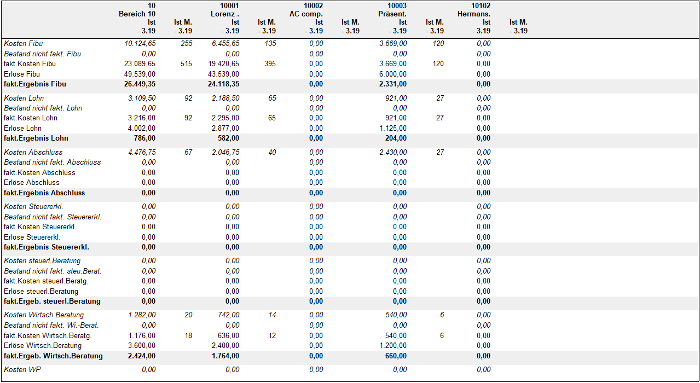The height and width of the screenshot is (383, 700).
Task: Select the value 10.124,65 in Kosten Fibu
Action: 140,44
